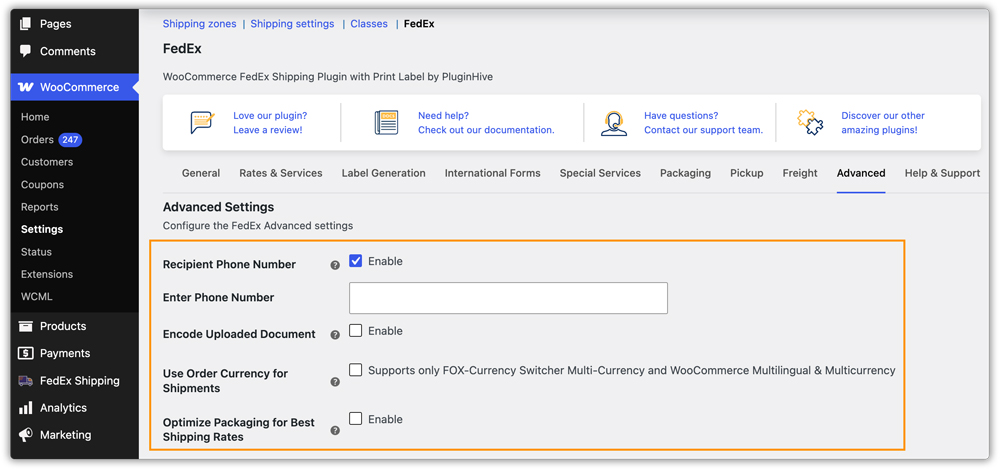Click the FedEx breadcrumb item
The image size is (1000, 470).
419,24
